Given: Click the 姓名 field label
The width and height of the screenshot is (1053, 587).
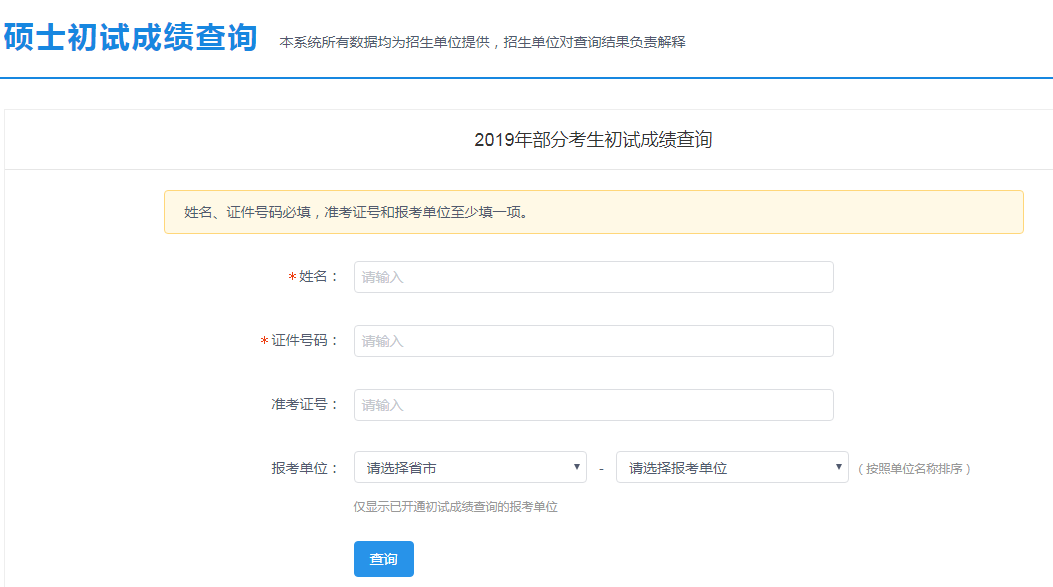Looking at the screenshot, I should click(x=319, y=277).
